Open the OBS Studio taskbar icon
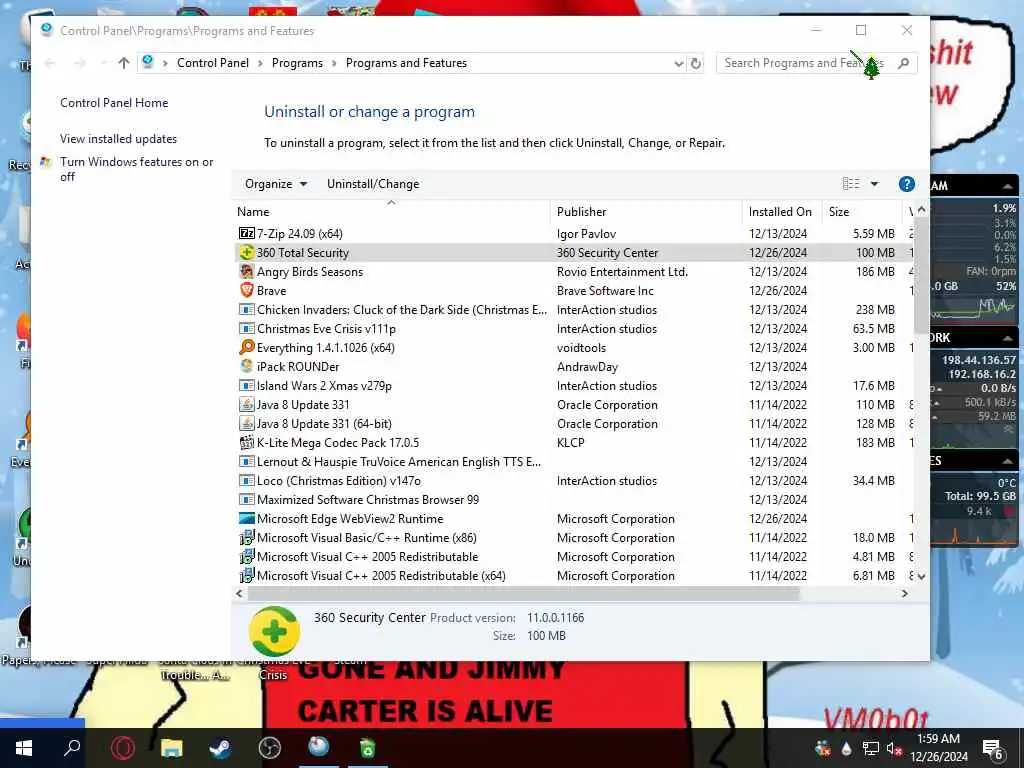 (269, 748)
